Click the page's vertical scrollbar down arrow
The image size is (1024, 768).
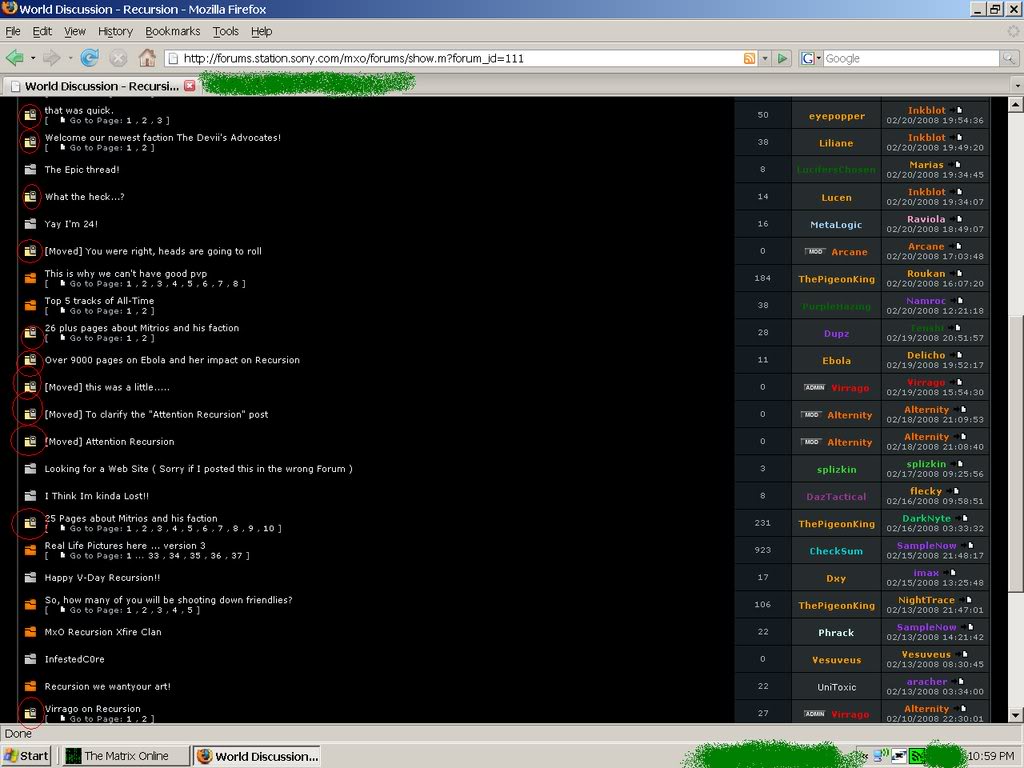(x=1016, y=715)
